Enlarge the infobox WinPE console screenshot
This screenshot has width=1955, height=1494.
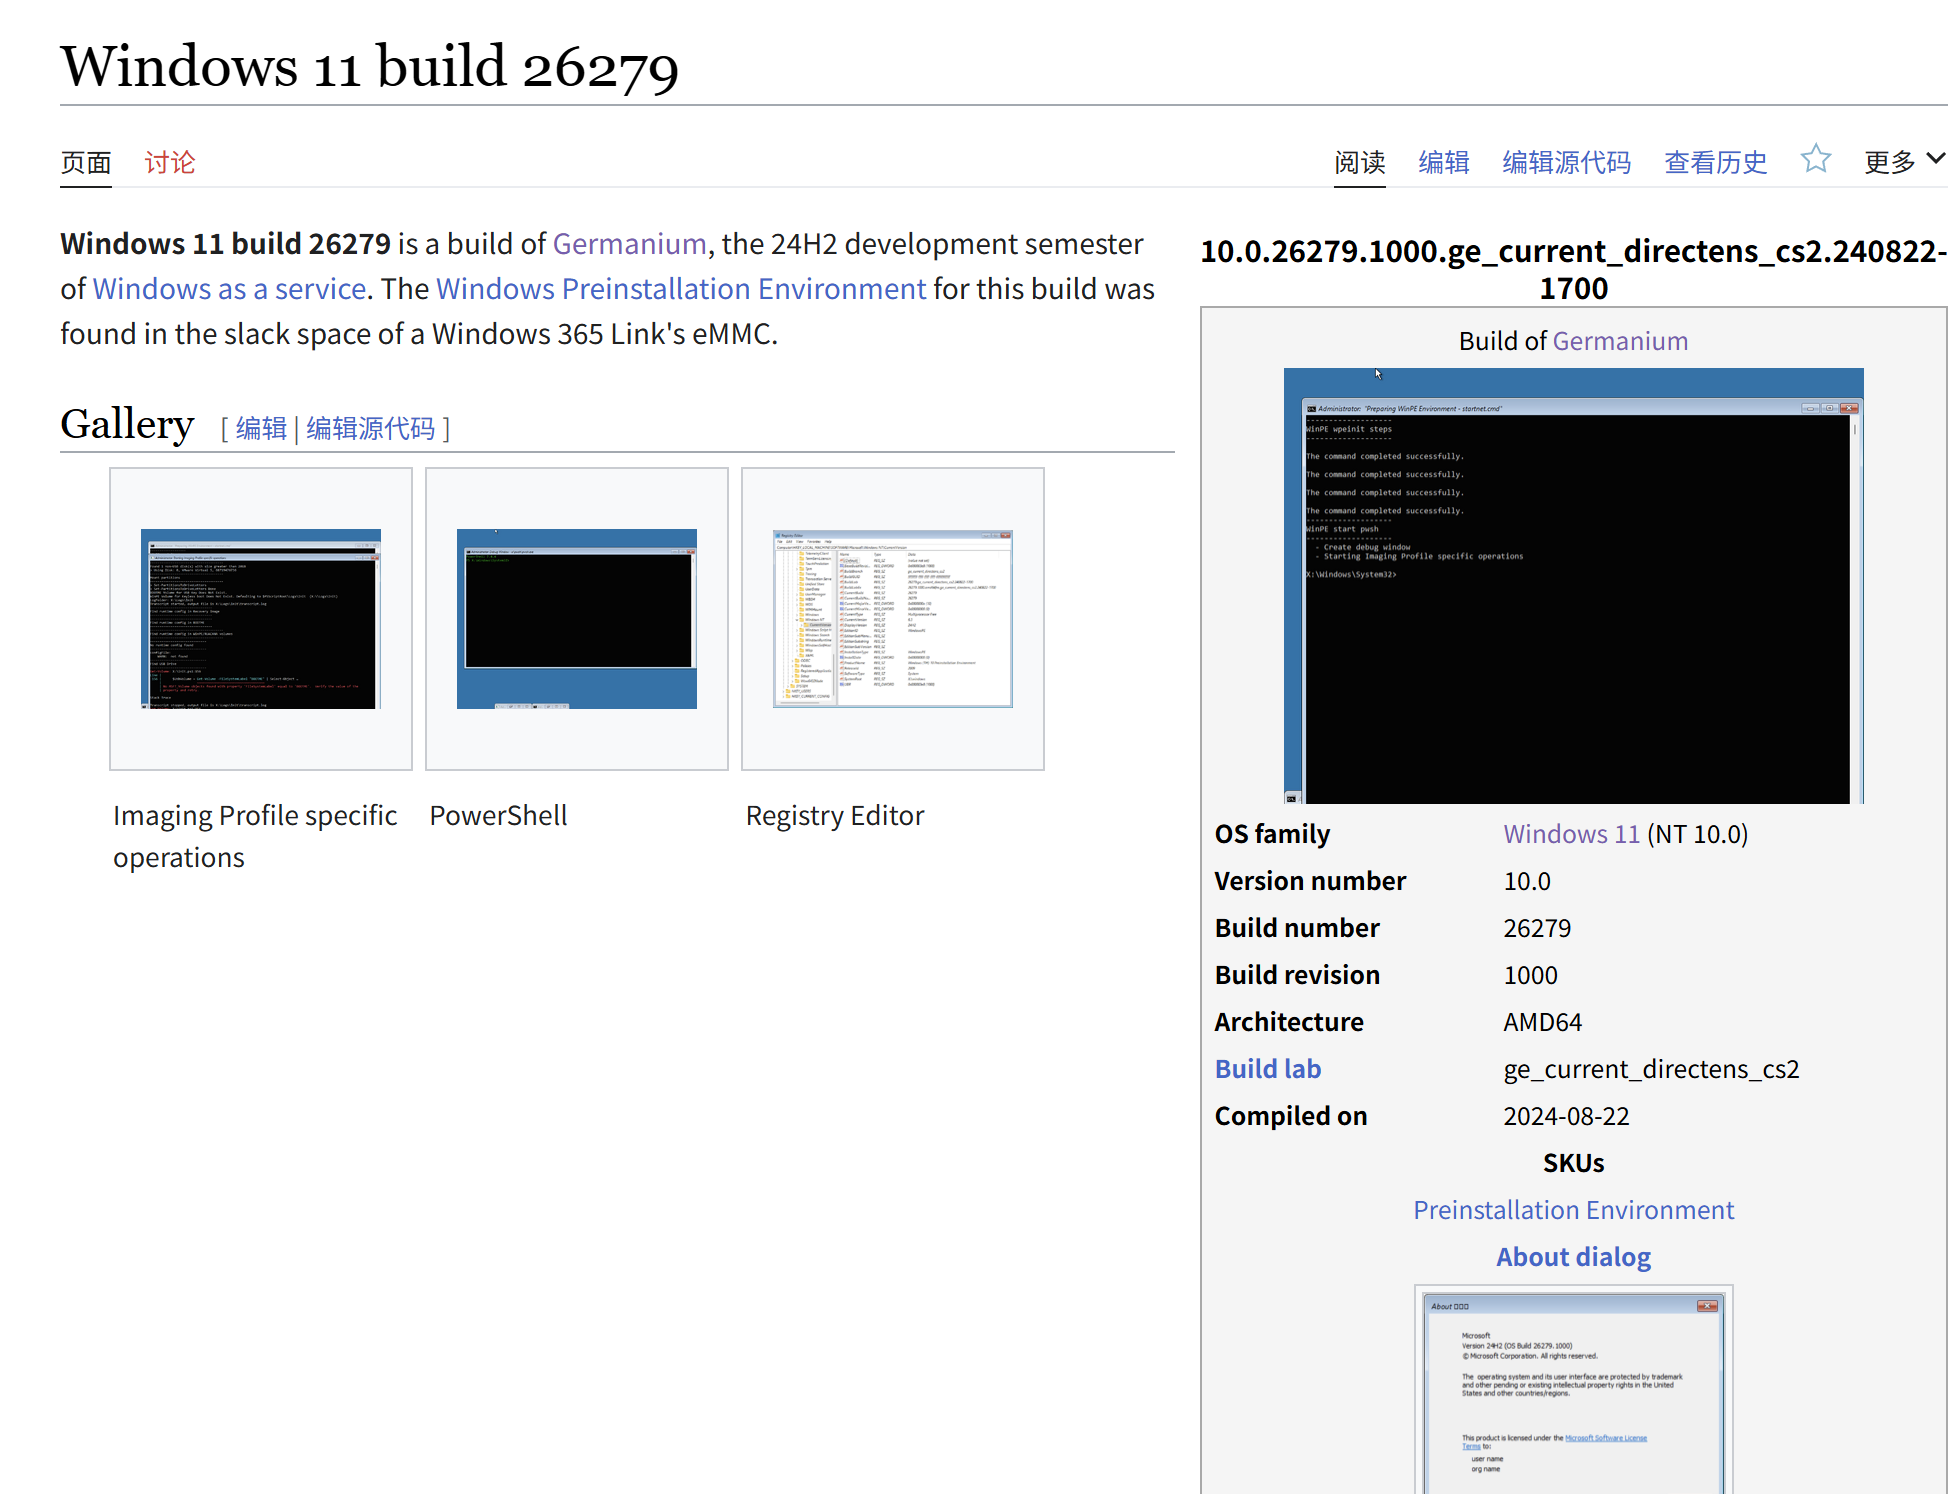pyautogui.click(x=1573, y=586)
